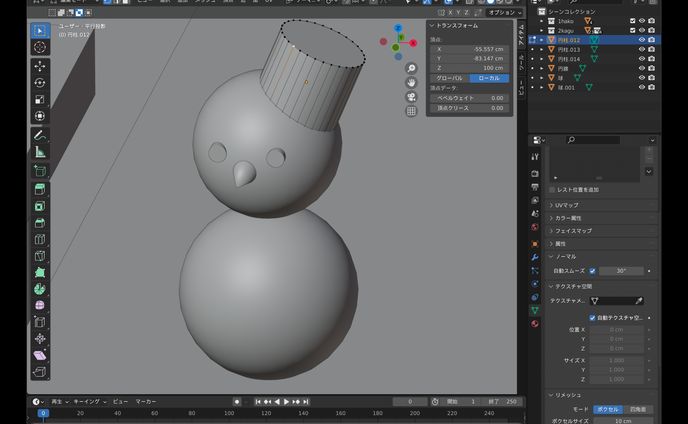
Task: Select the Select Box tool
Action: (40, 31)
